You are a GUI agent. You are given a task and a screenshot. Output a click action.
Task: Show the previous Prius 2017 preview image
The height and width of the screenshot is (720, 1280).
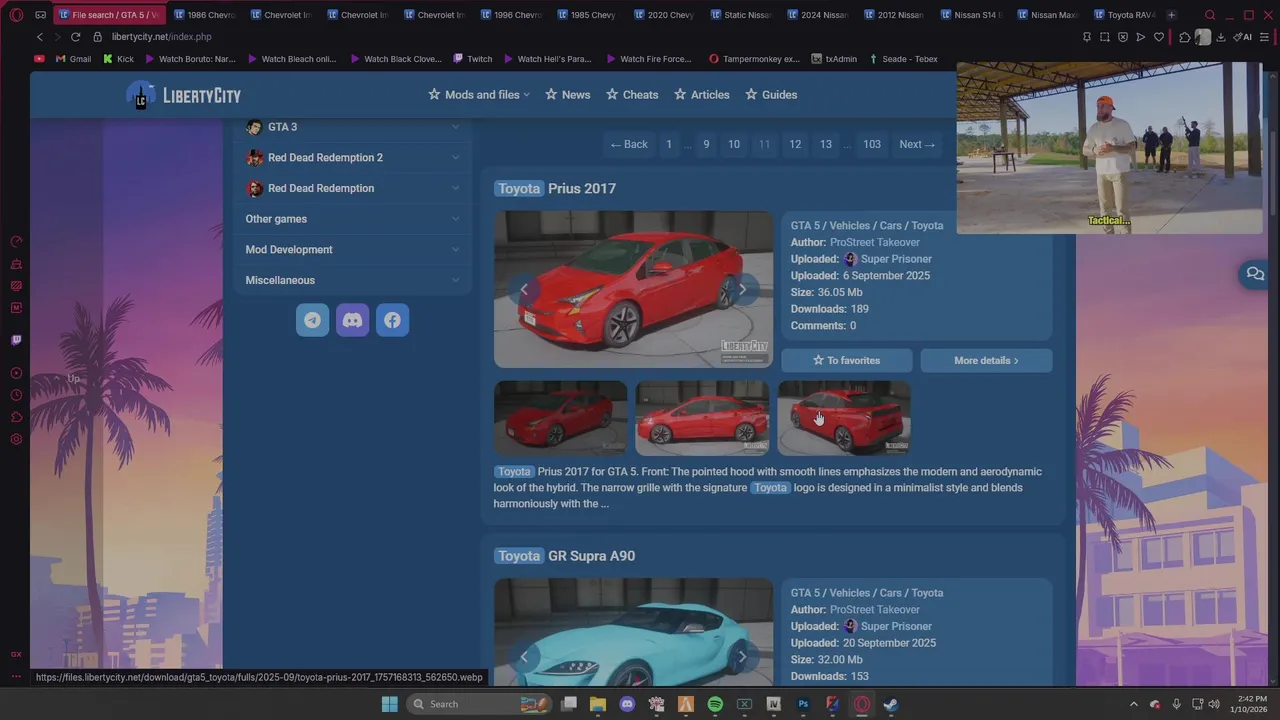[x=524, y=289]
